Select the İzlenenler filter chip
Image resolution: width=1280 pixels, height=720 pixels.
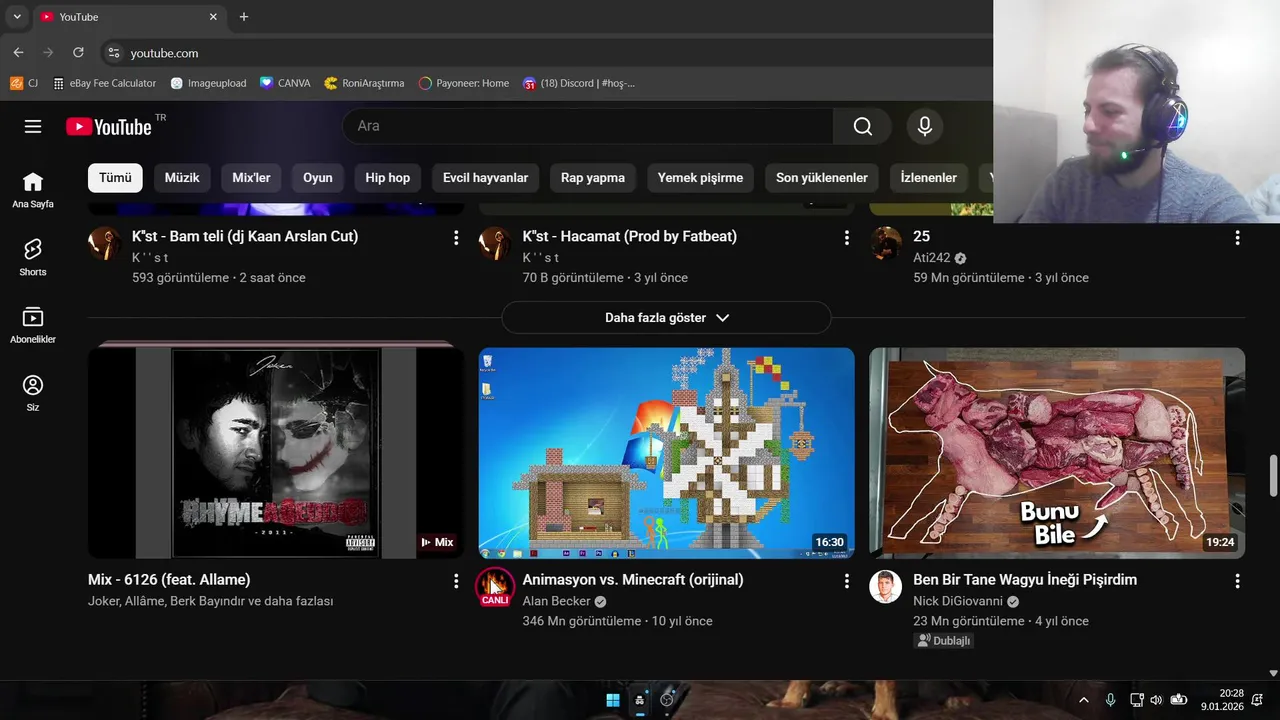[929, 178]
